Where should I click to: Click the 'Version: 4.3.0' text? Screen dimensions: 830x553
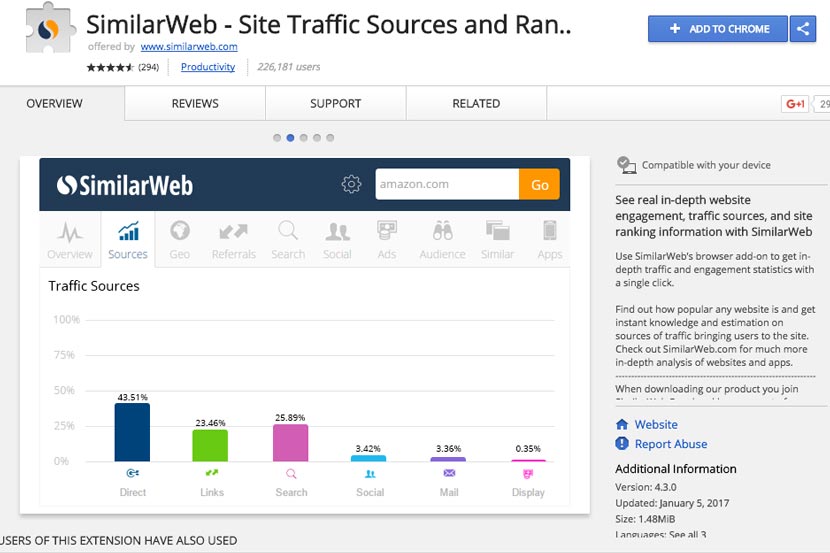point(645,487)
